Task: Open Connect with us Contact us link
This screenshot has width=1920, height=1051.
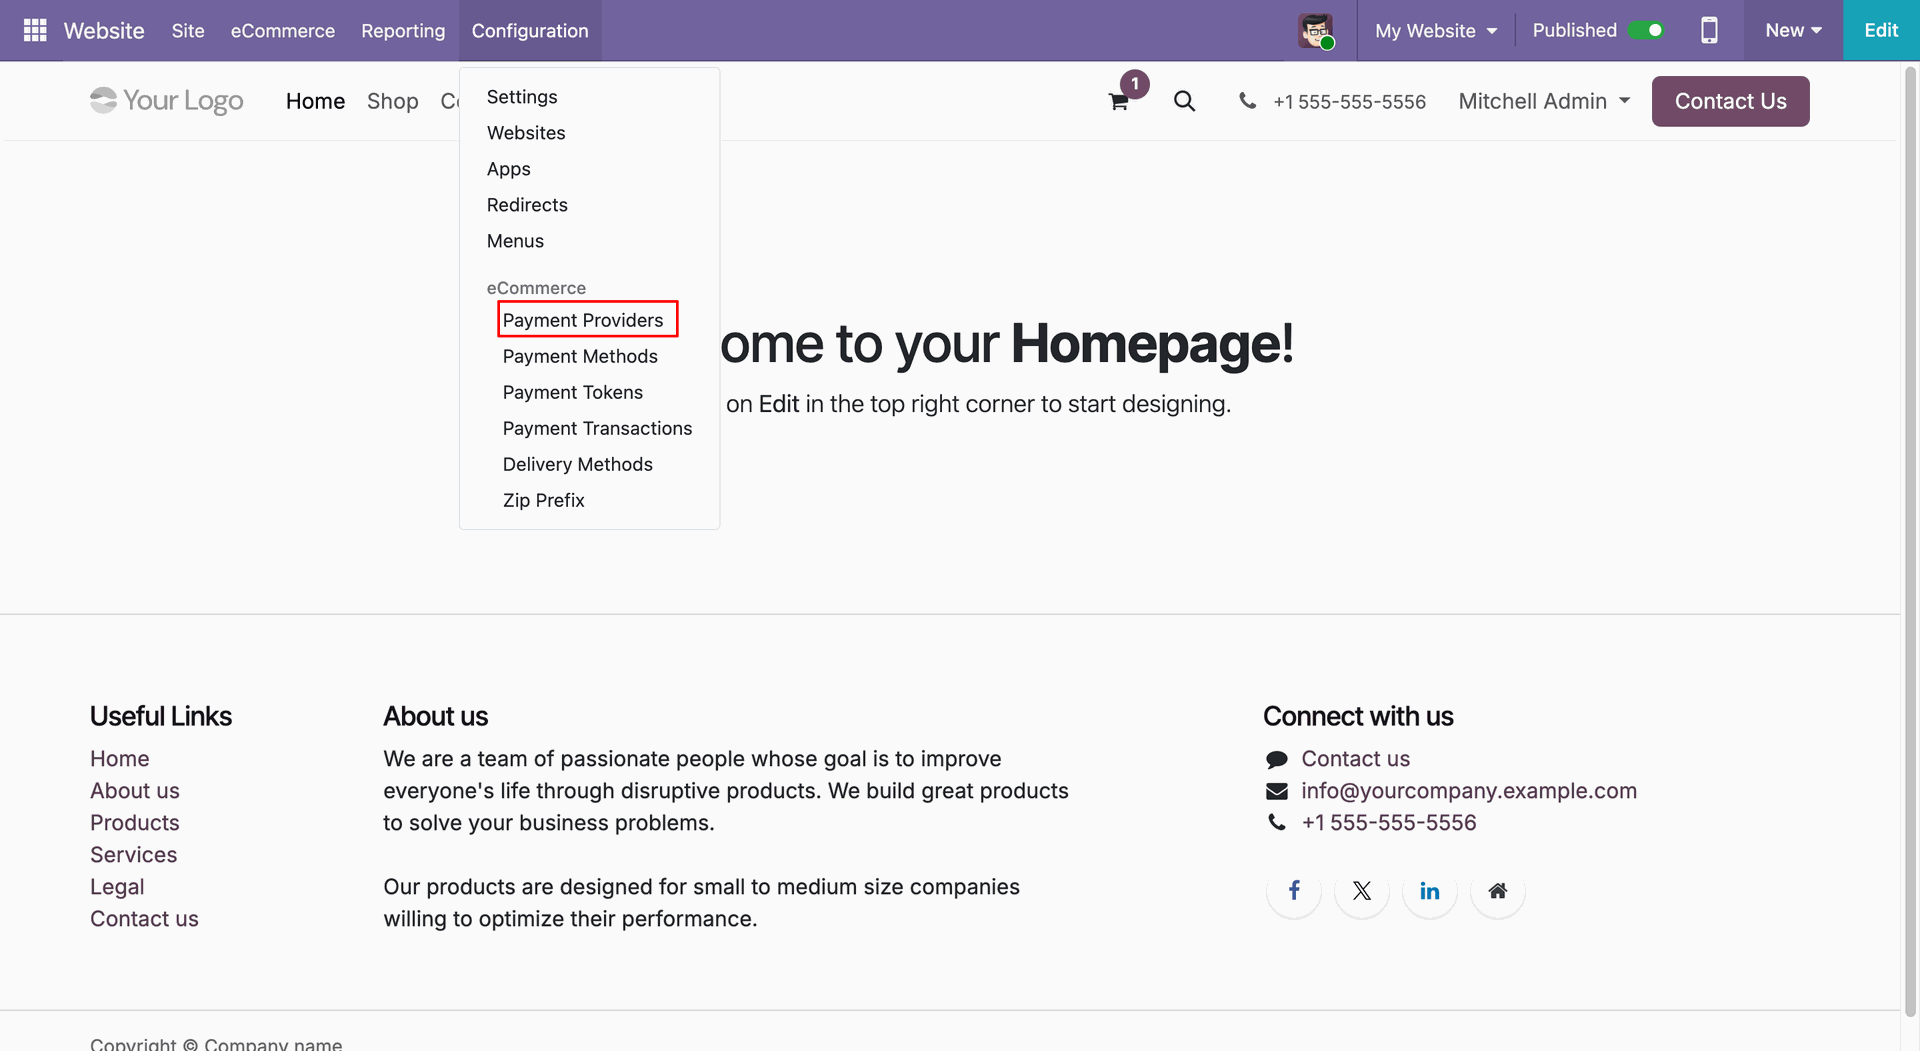Action: point(1355,759)
